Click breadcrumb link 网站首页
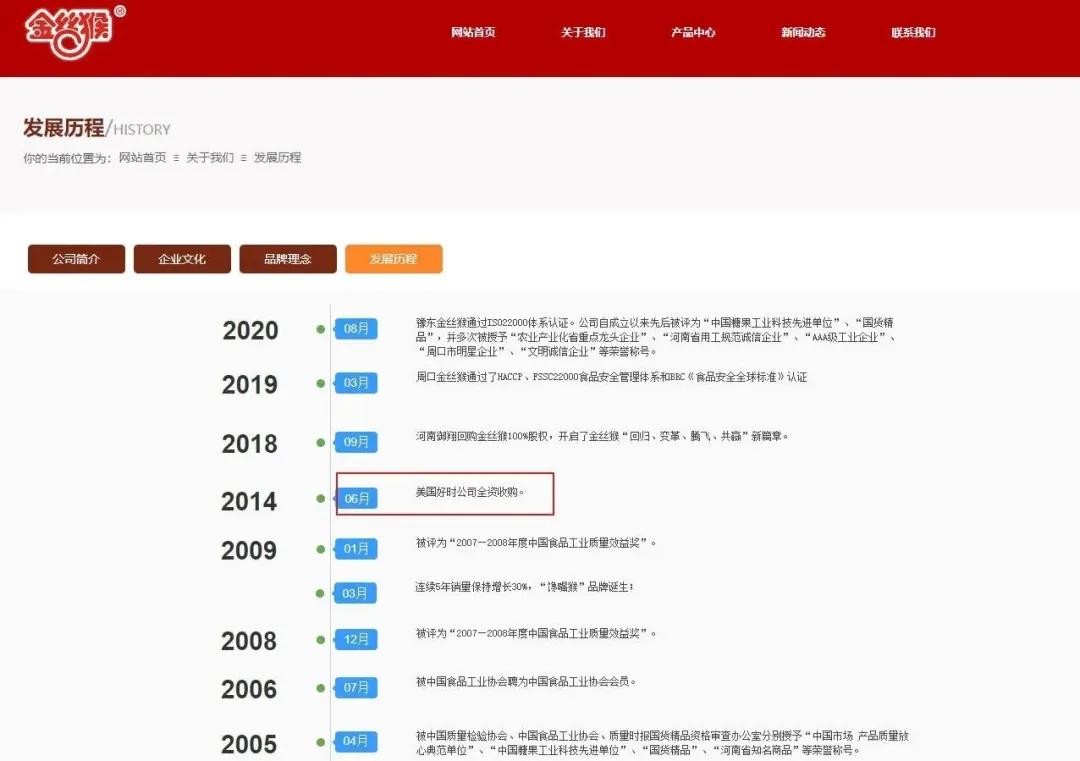The height and width of the screenshot is (761, 1080). [x=143, y=158]
